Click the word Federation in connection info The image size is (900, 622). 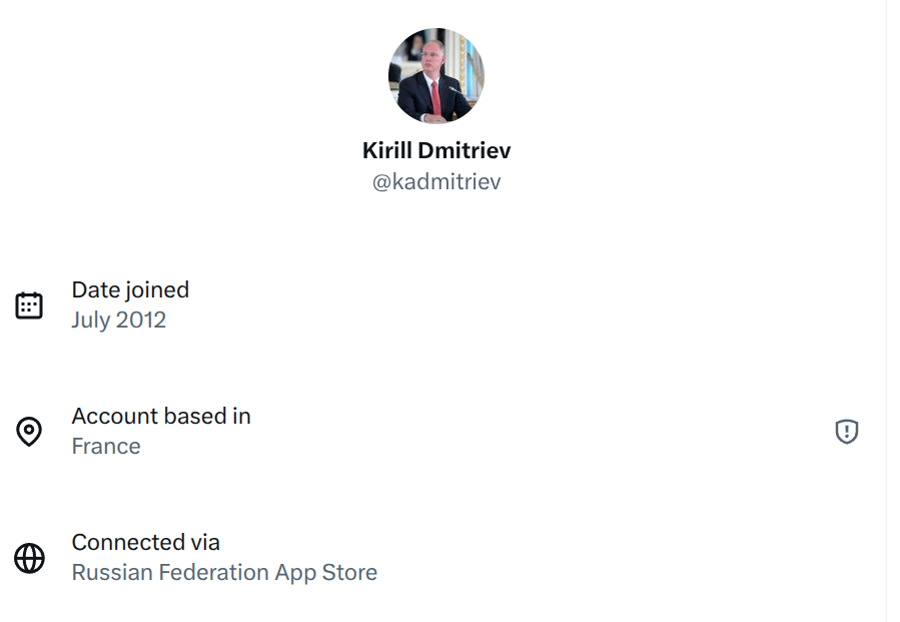tap(213, 573)
